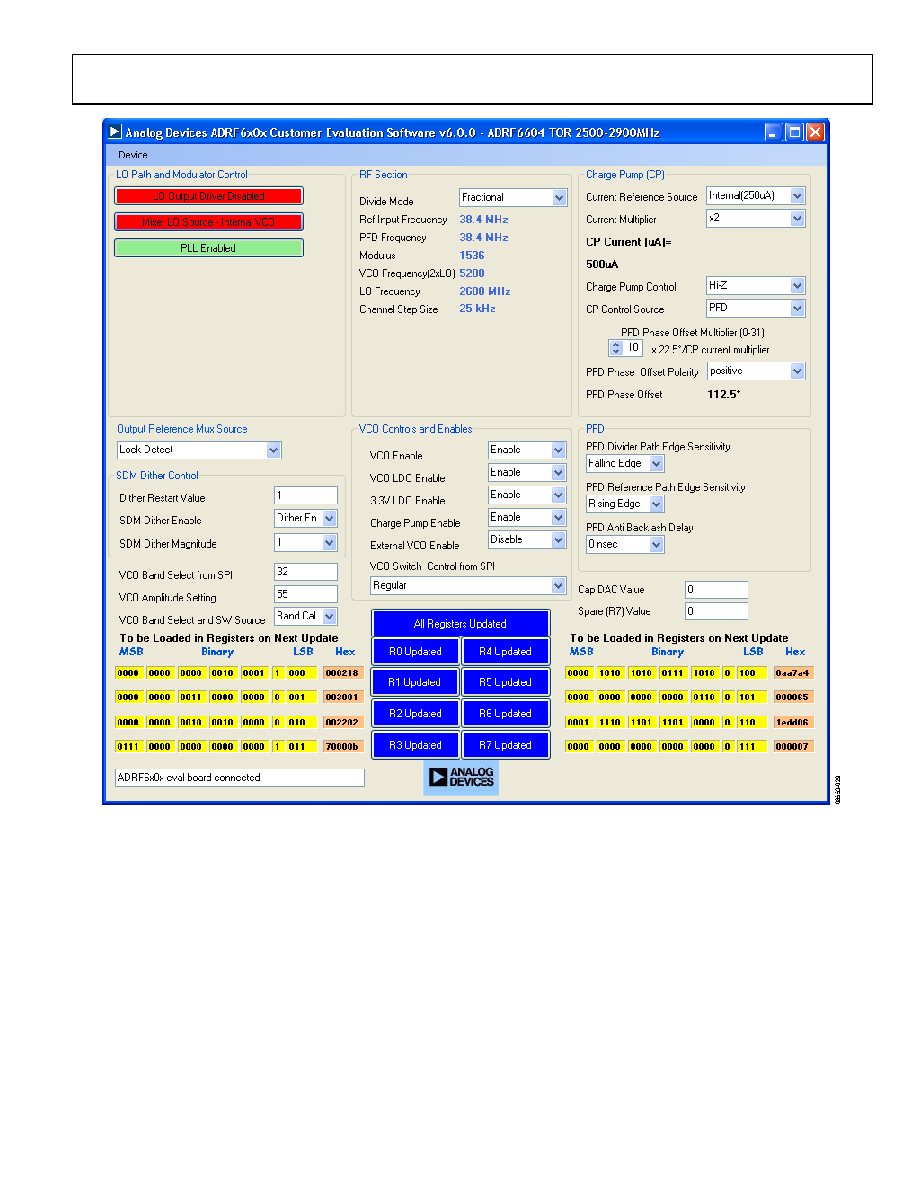Viewport: 918px width, 1188px height.
Task: Open VCO Switch Control from SPI dropdown
Action: 468,586
